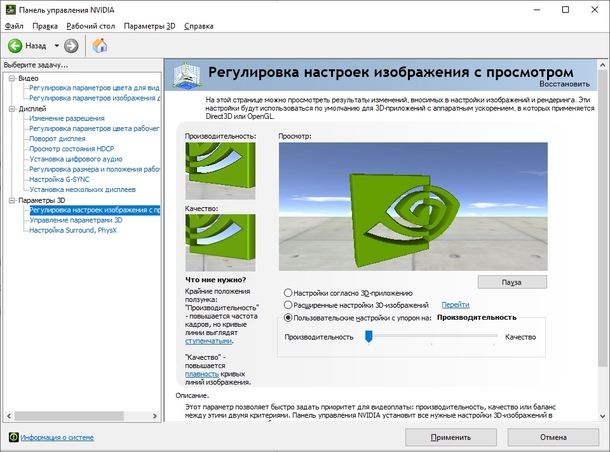Viewport: 610px width, 452px height.
Task: Open Установка нескольких дисплеев
Action: 83,189
